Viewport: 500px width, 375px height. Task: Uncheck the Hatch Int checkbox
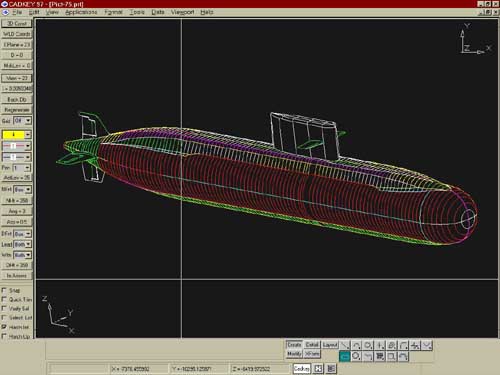[x=4, y=327]
